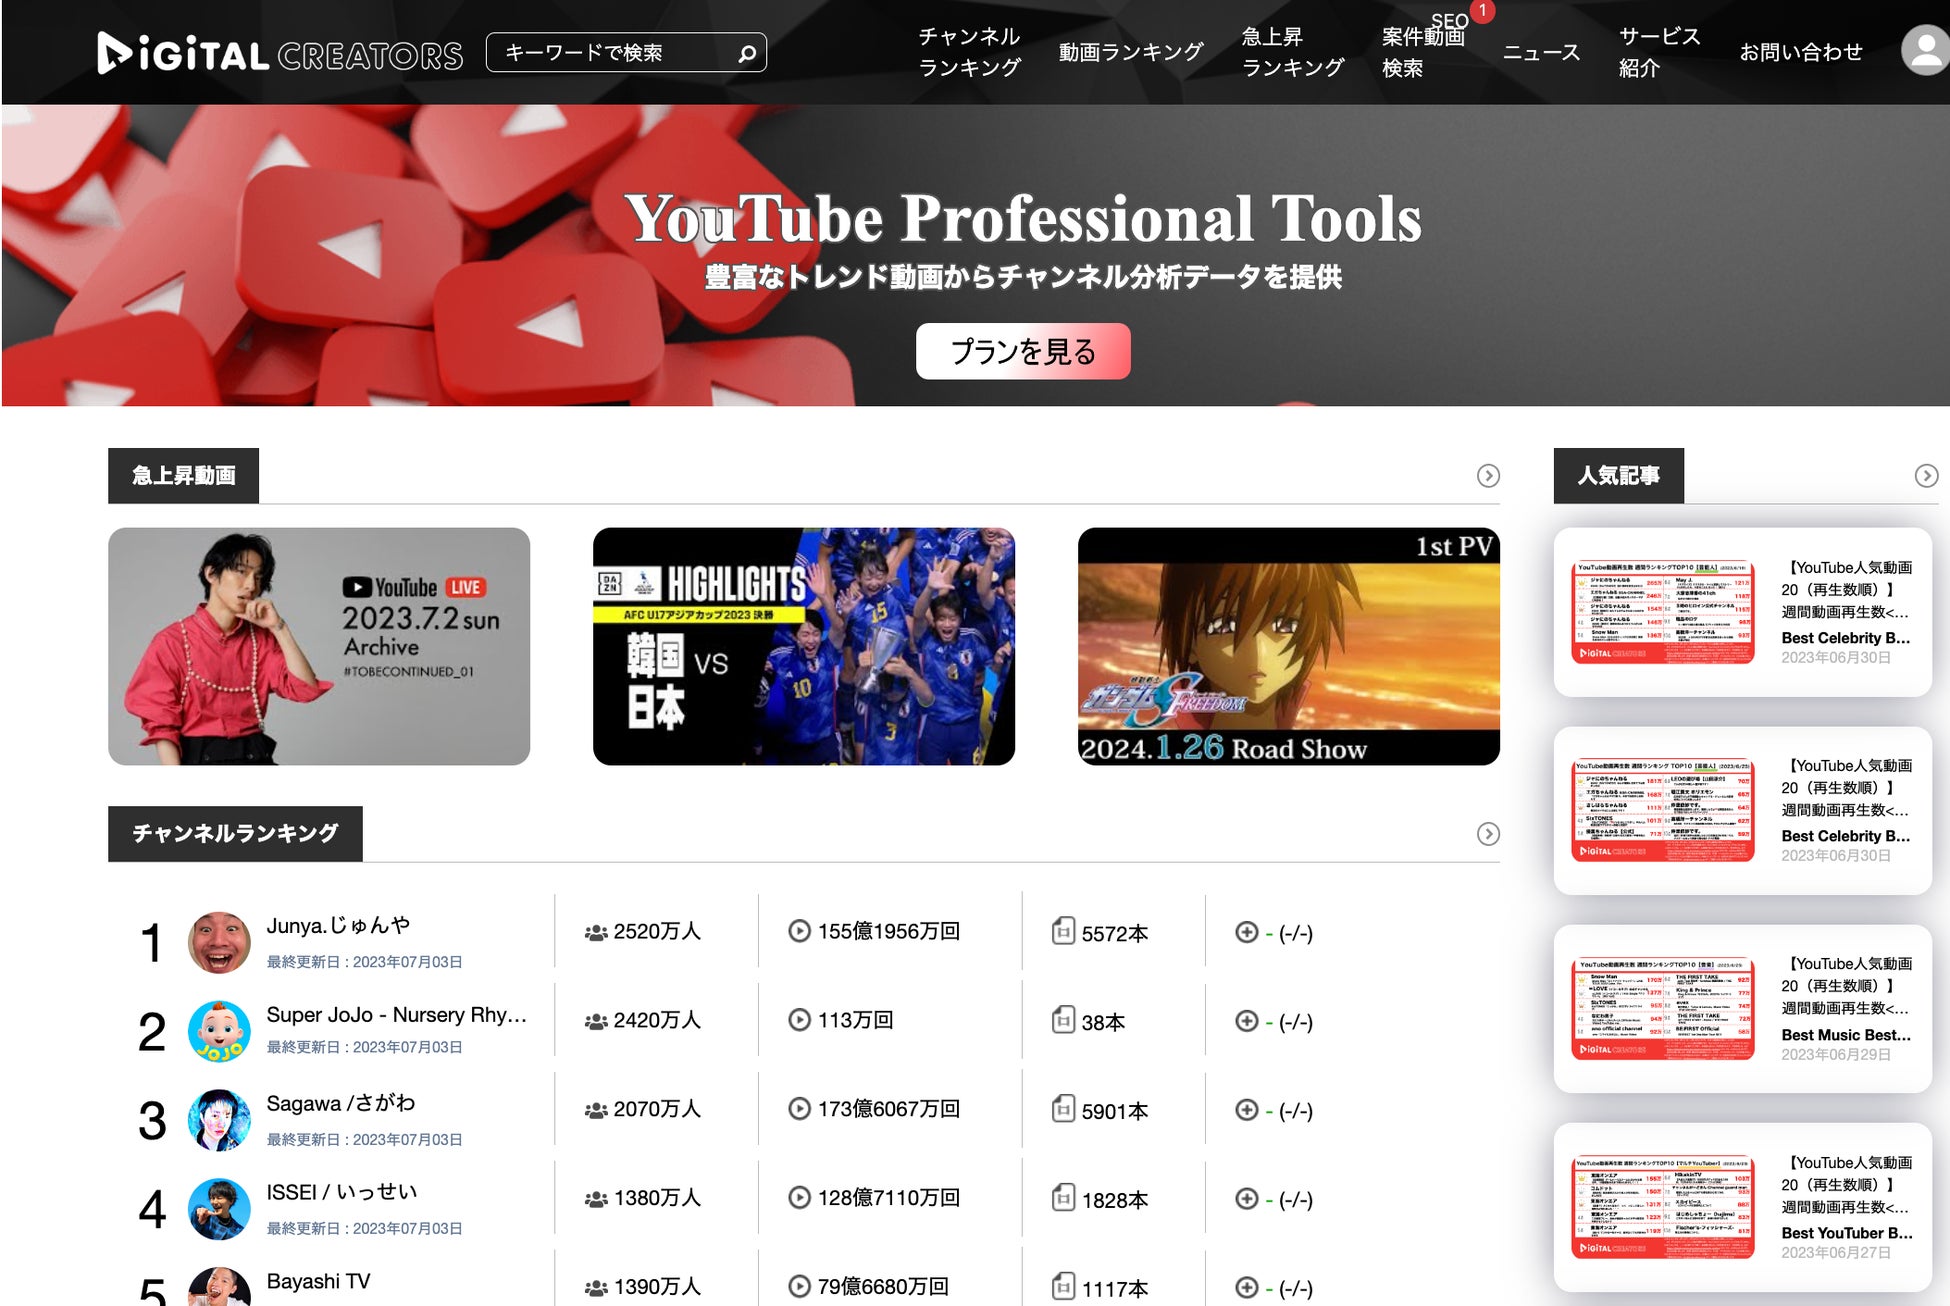Click the Digital Creators logo

[280, 54]
